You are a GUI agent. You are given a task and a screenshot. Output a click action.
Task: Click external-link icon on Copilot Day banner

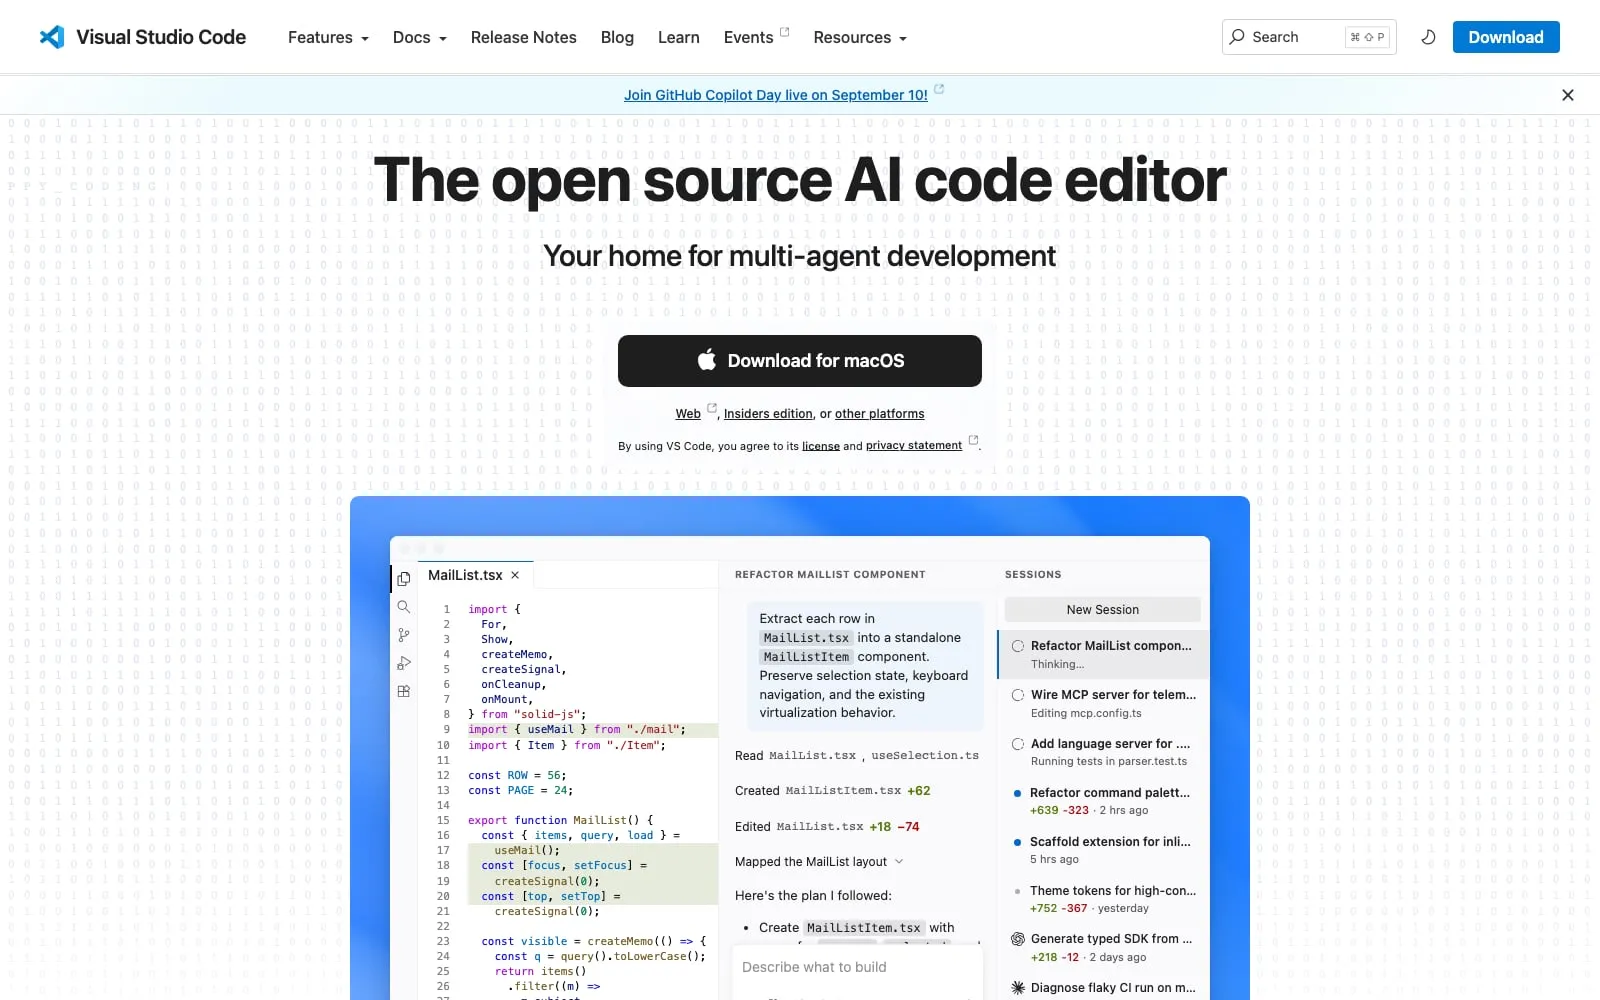click(x=939, y=89)
